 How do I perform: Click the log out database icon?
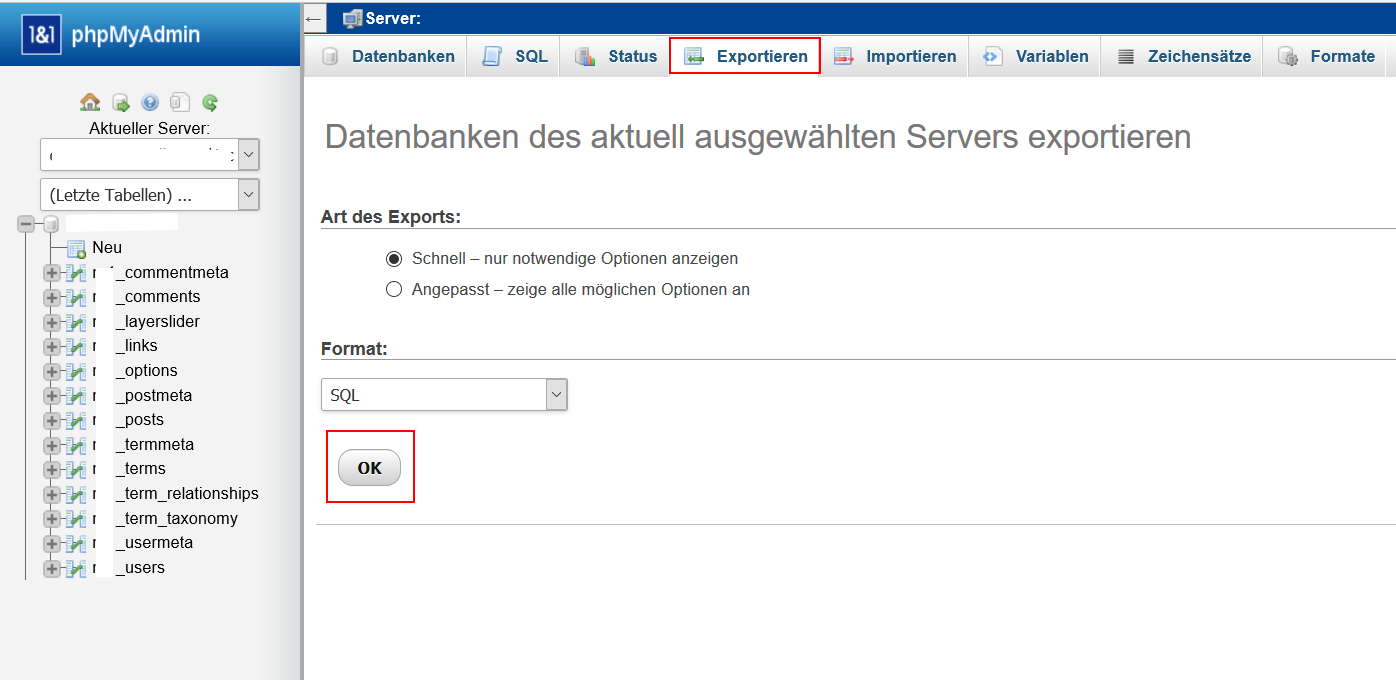tap(120, 101)
